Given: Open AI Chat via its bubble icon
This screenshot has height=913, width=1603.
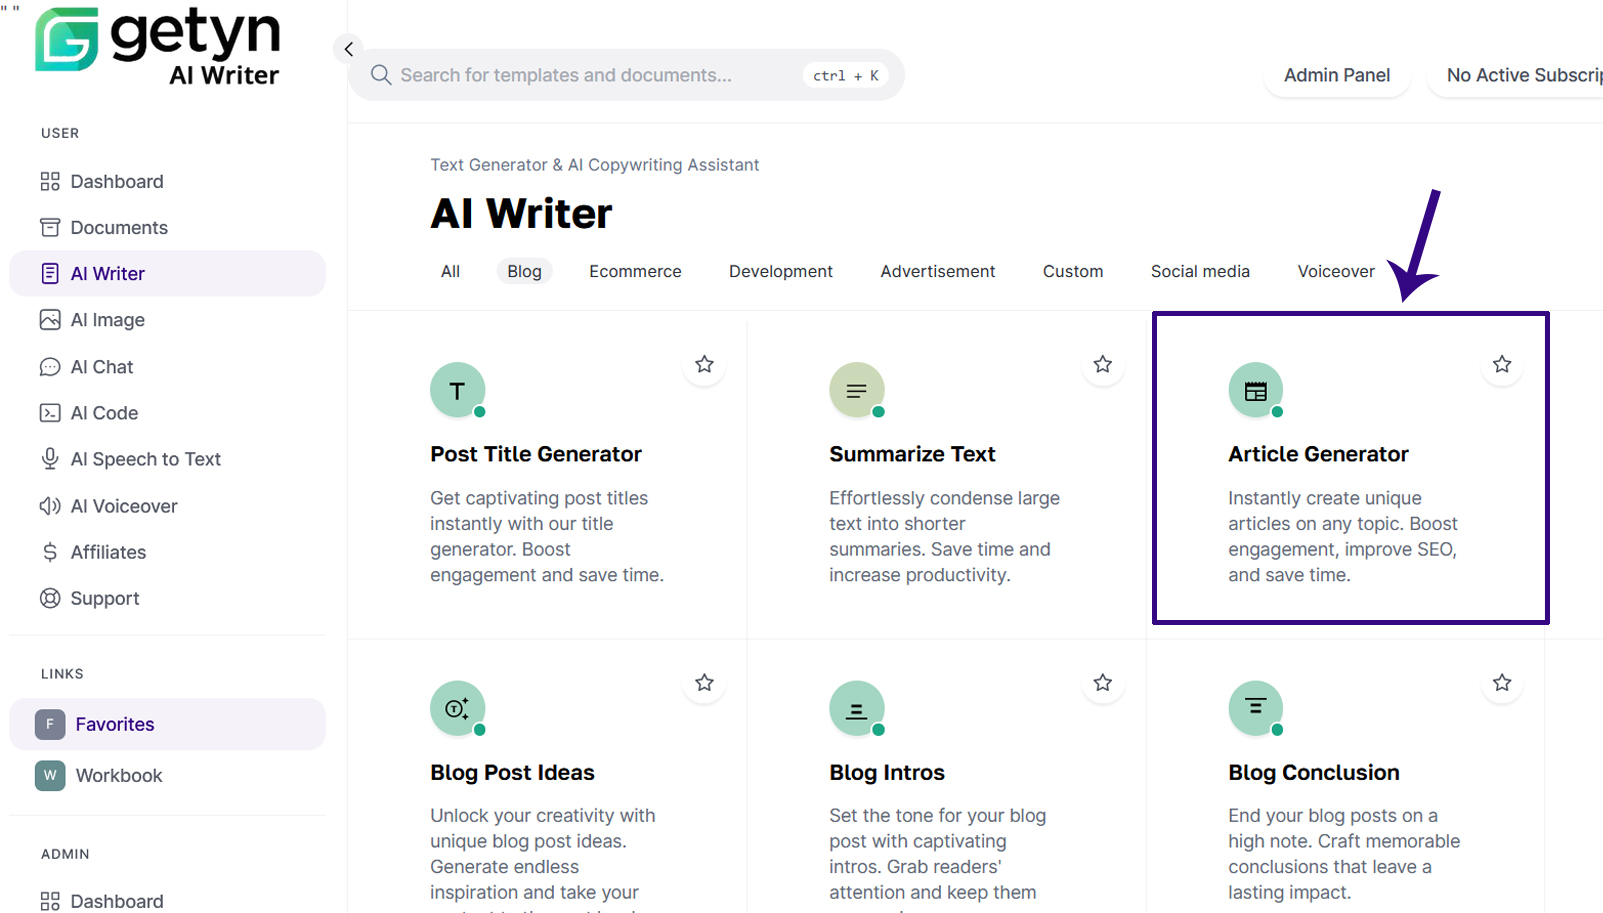Looking at the screenshot, I should click(50, 367).
